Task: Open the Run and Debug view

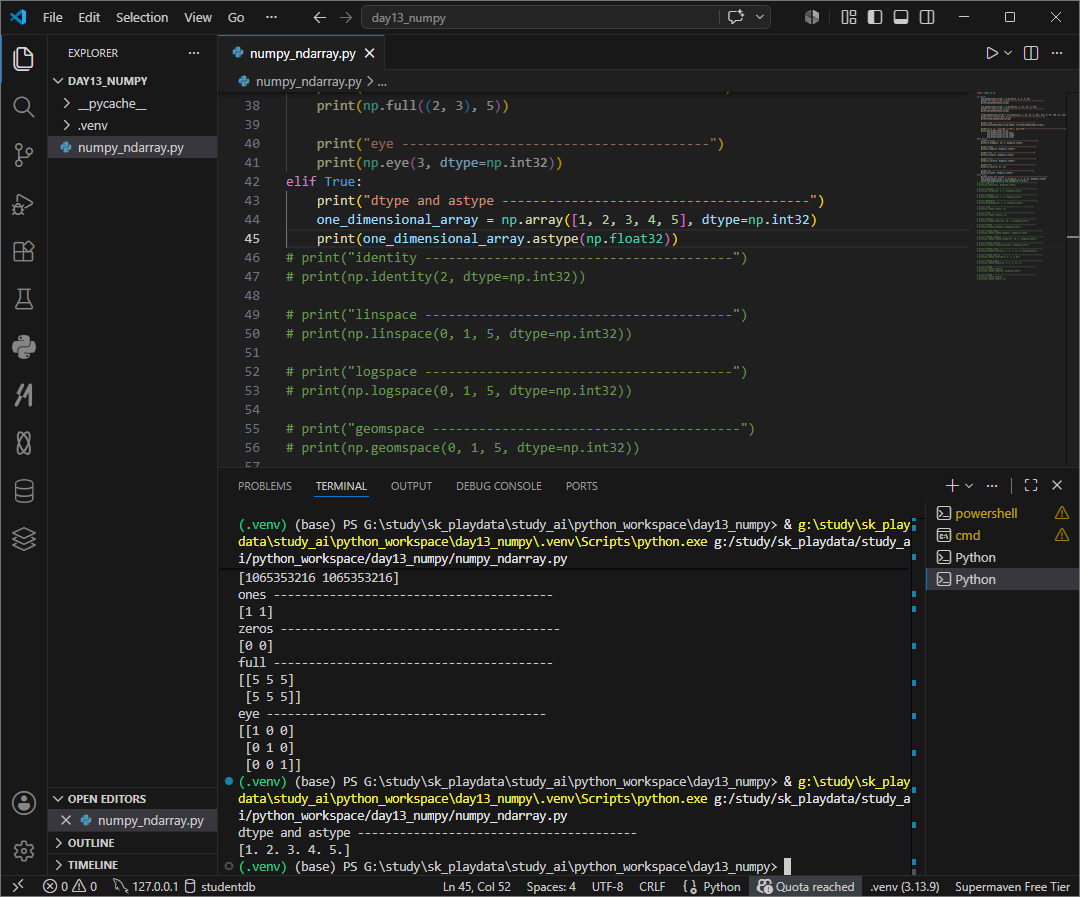Action: (x=23, y=204)
